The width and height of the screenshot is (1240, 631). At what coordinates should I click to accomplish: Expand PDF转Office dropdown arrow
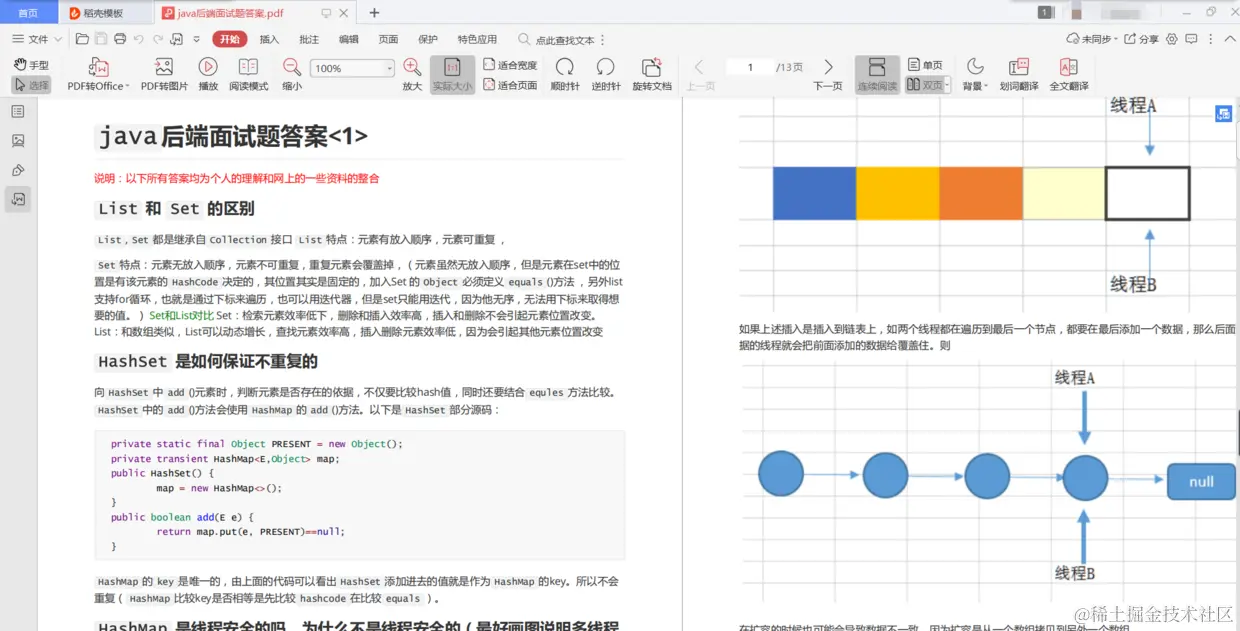[128, 87]
